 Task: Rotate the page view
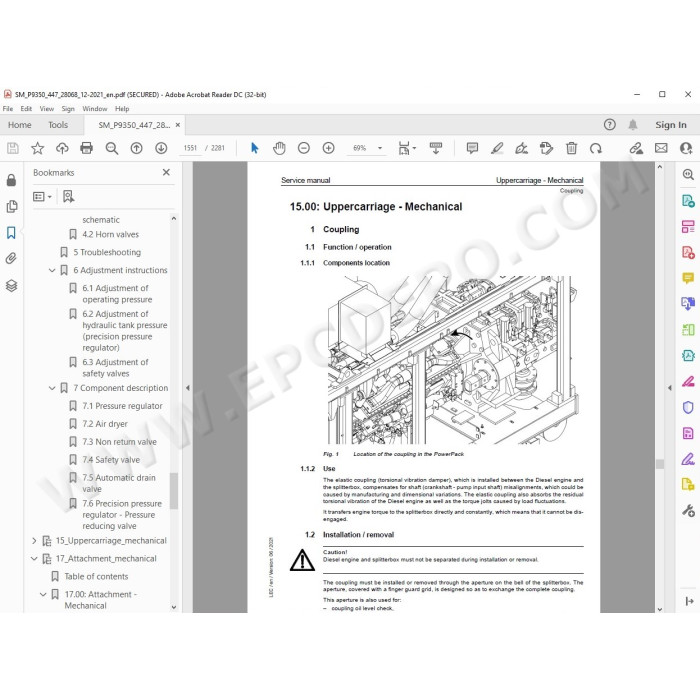[x=596, y=148]
